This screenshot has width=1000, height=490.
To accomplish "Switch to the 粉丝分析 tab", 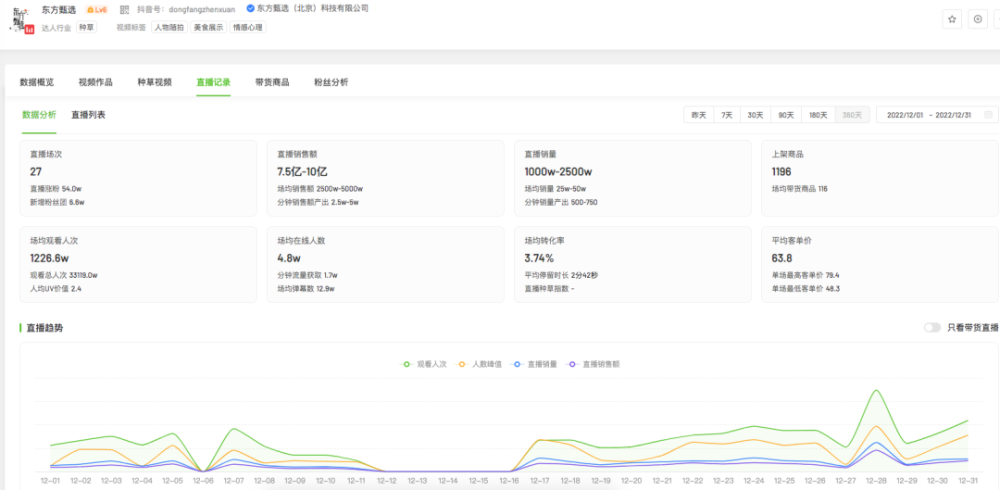I will pos(331,82).
